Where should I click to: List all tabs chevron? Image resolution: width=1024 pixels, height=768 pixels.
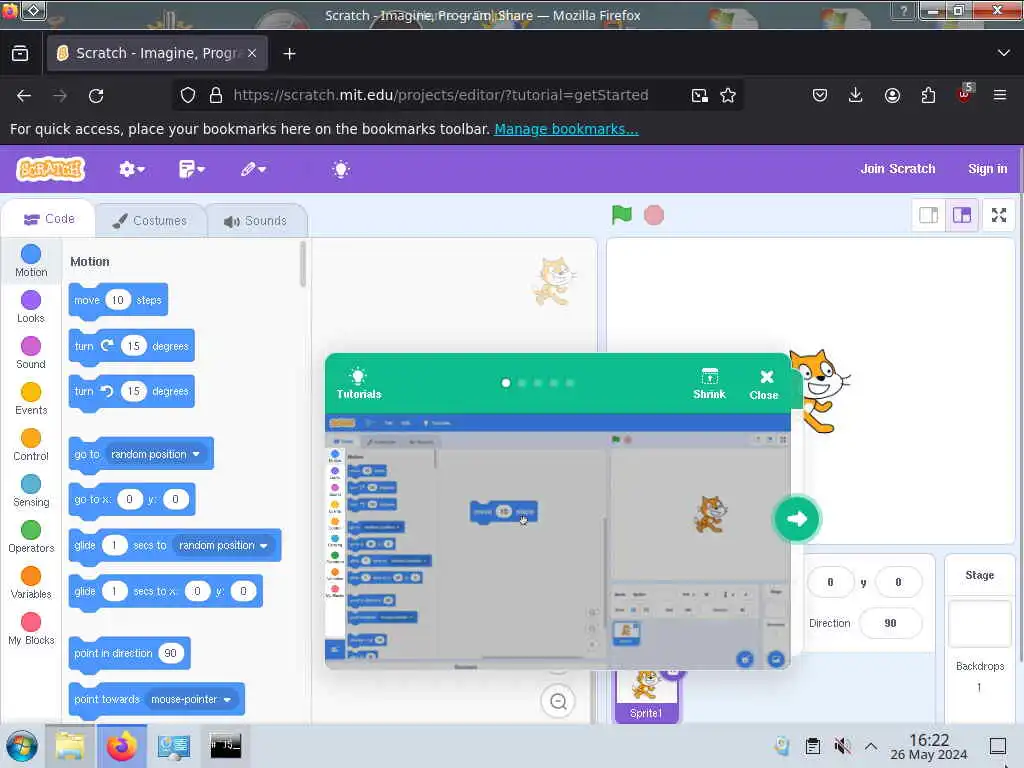(1004, 53)
